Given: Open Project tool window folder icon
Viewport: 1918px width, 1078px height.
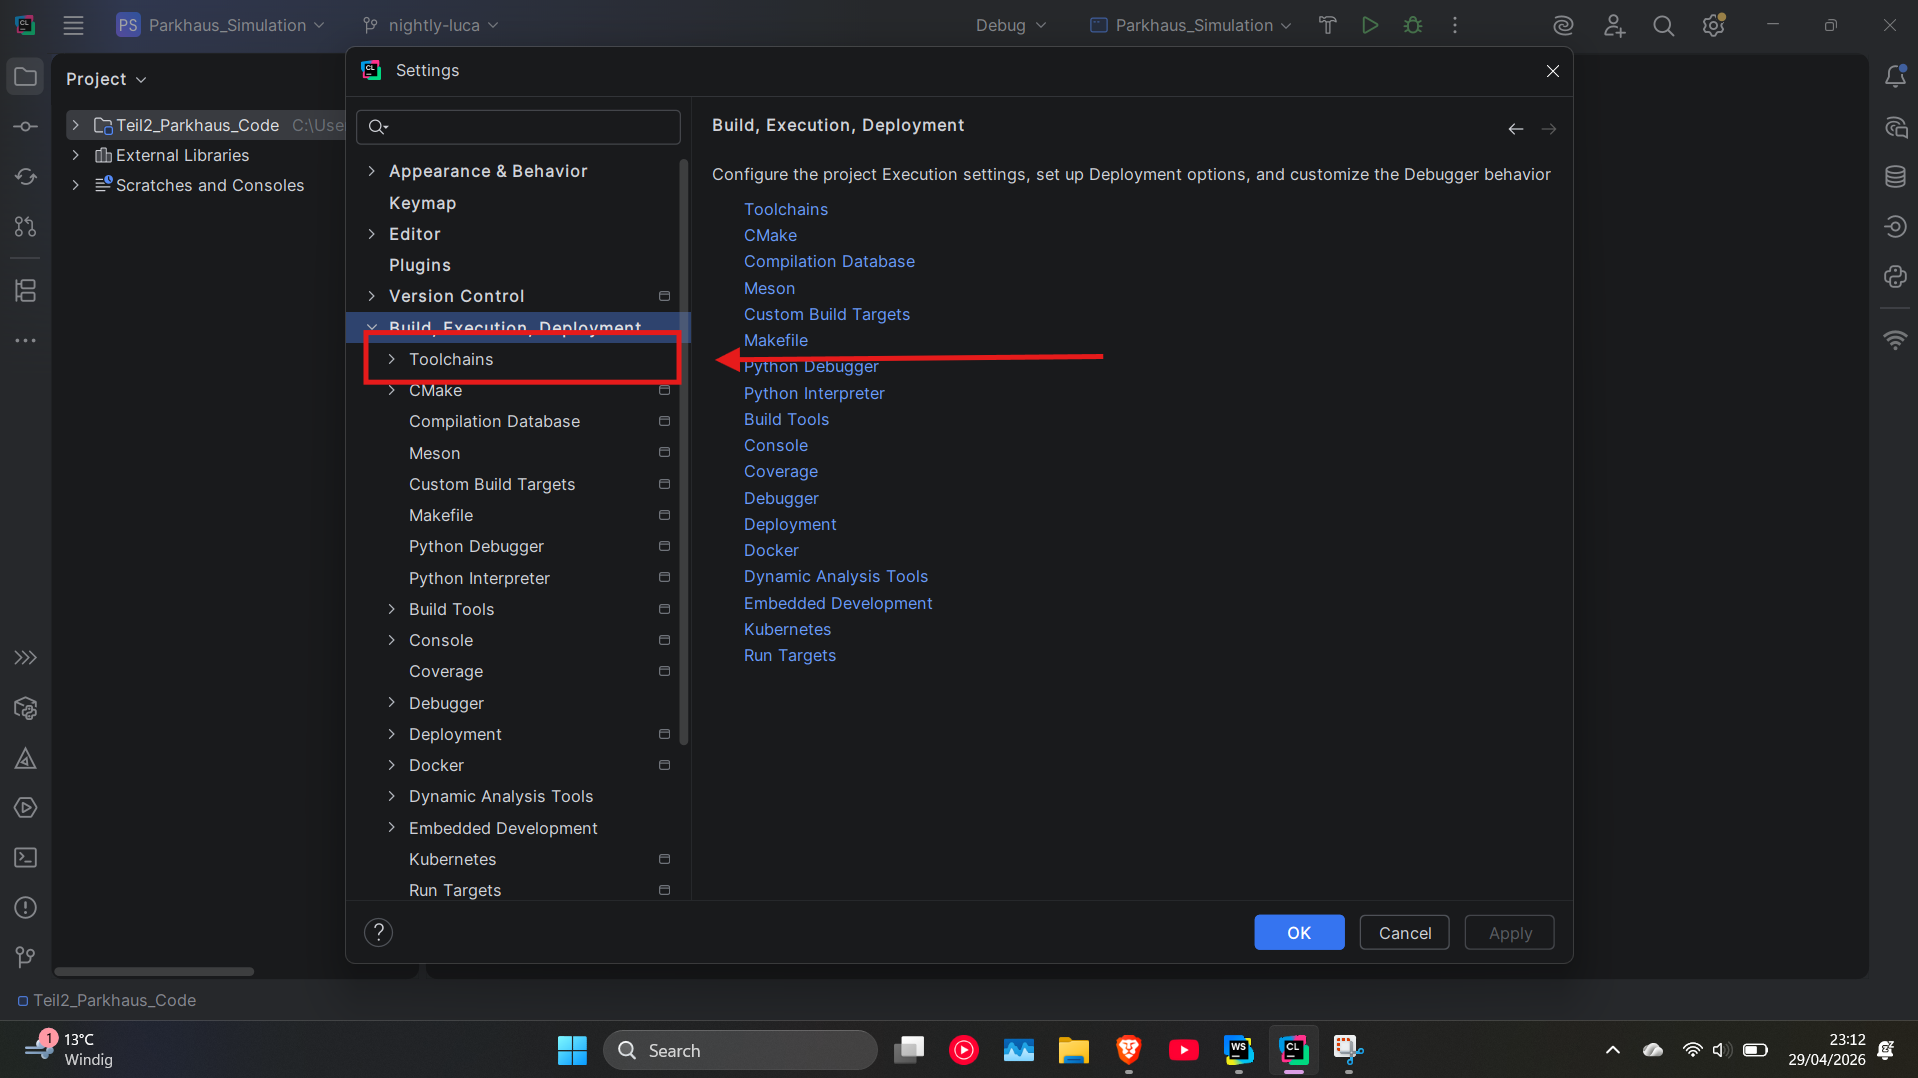Looking at the screenshot, I should tap(26, 77).
